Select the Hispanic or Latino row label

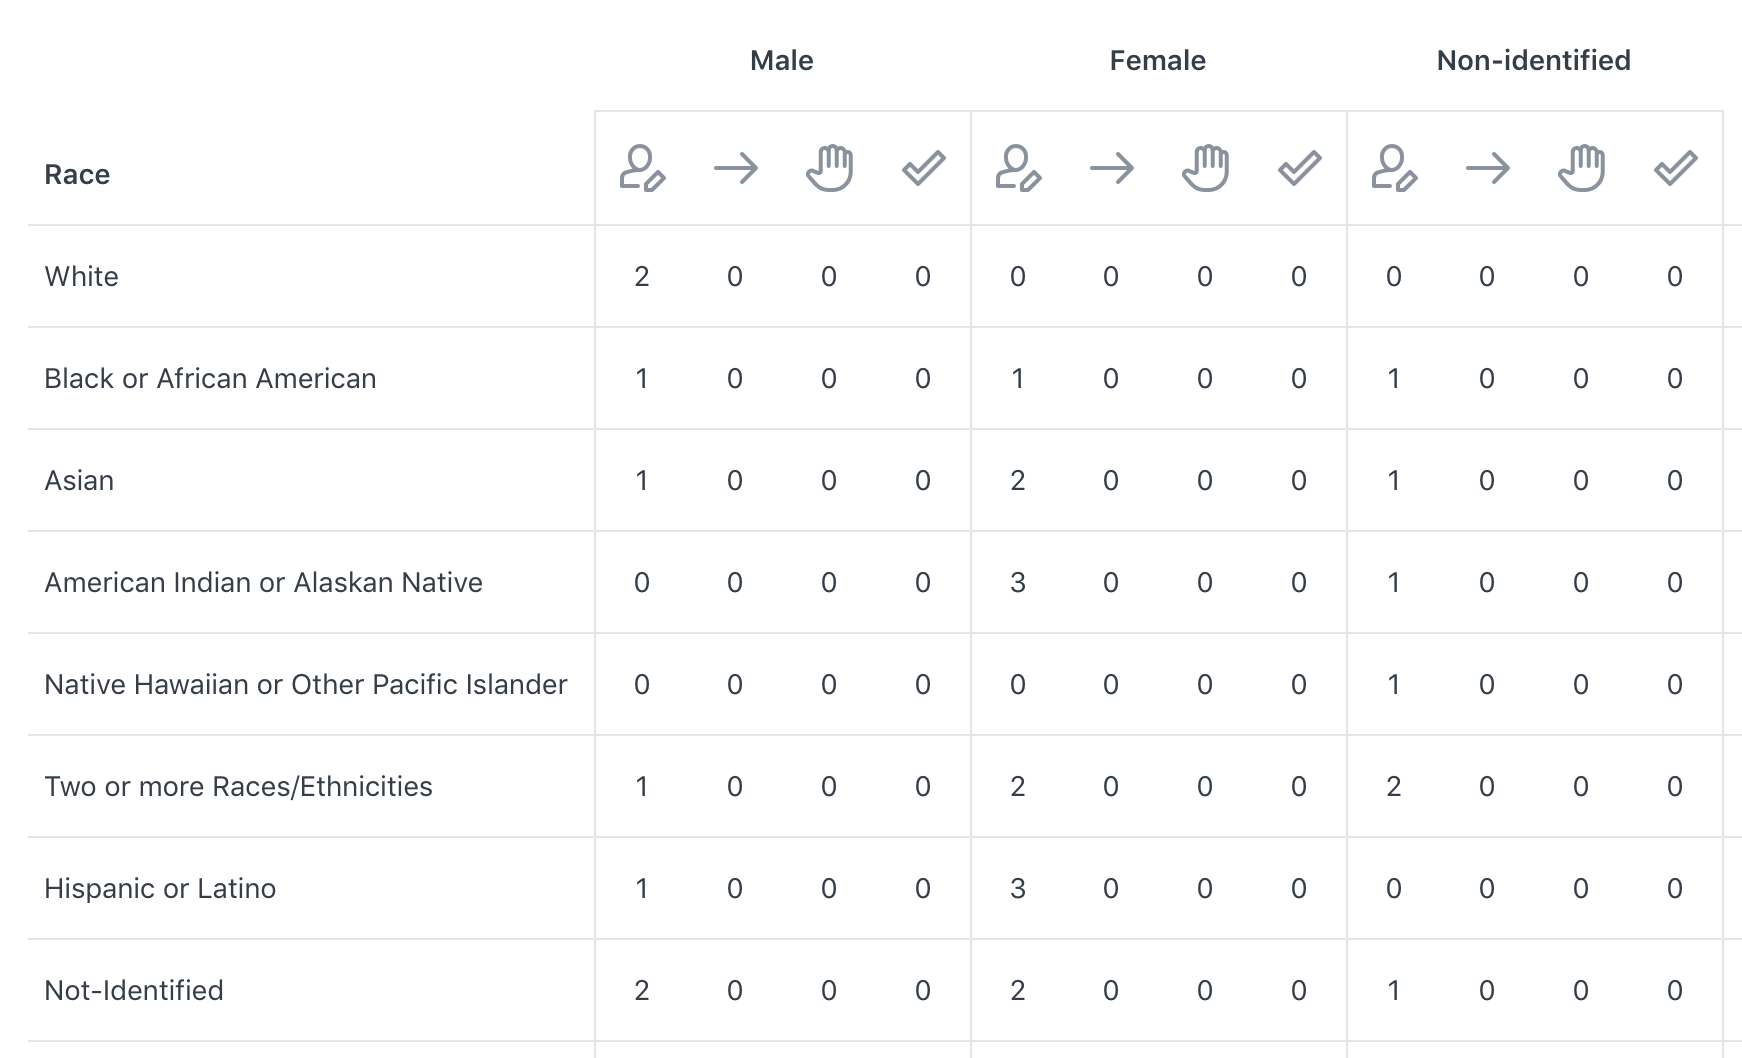[x=160, y=889]
